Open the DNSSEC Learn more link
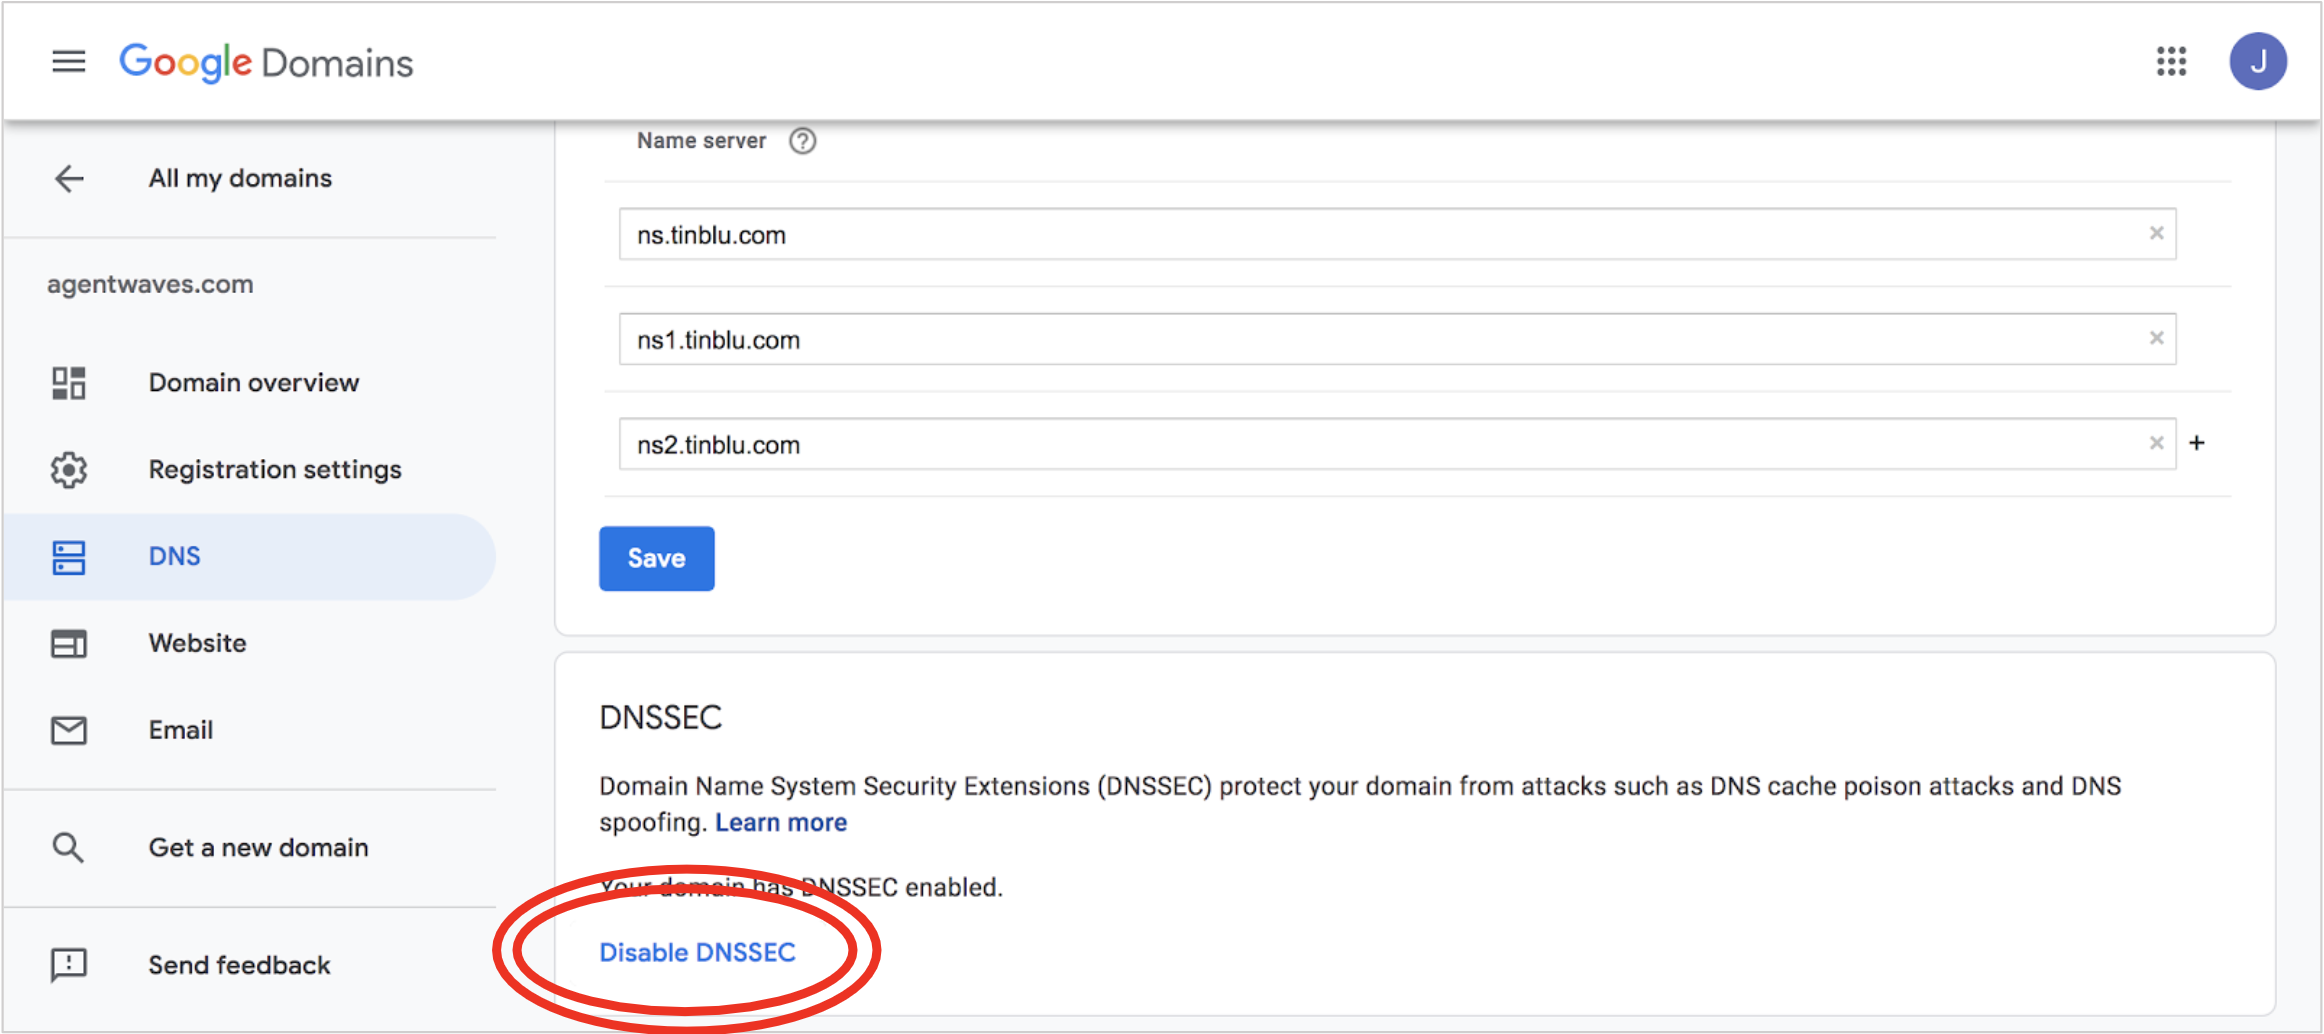 [x=781, y=822]
